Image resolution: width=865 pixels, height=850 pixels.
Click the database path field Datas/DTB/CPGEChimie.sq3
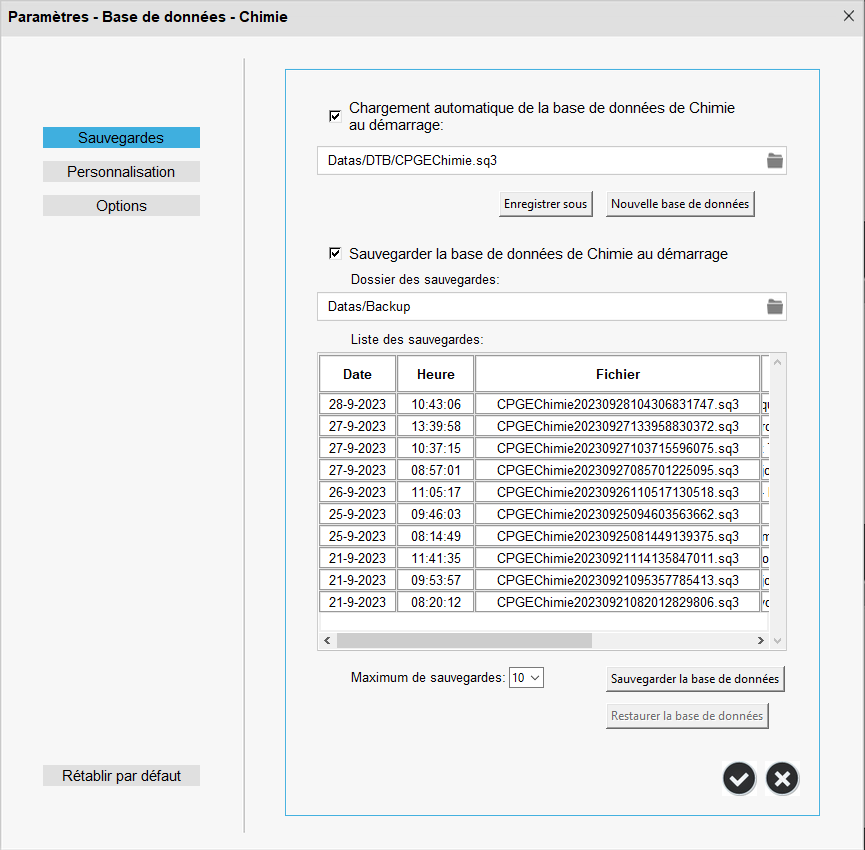point(540,160)
